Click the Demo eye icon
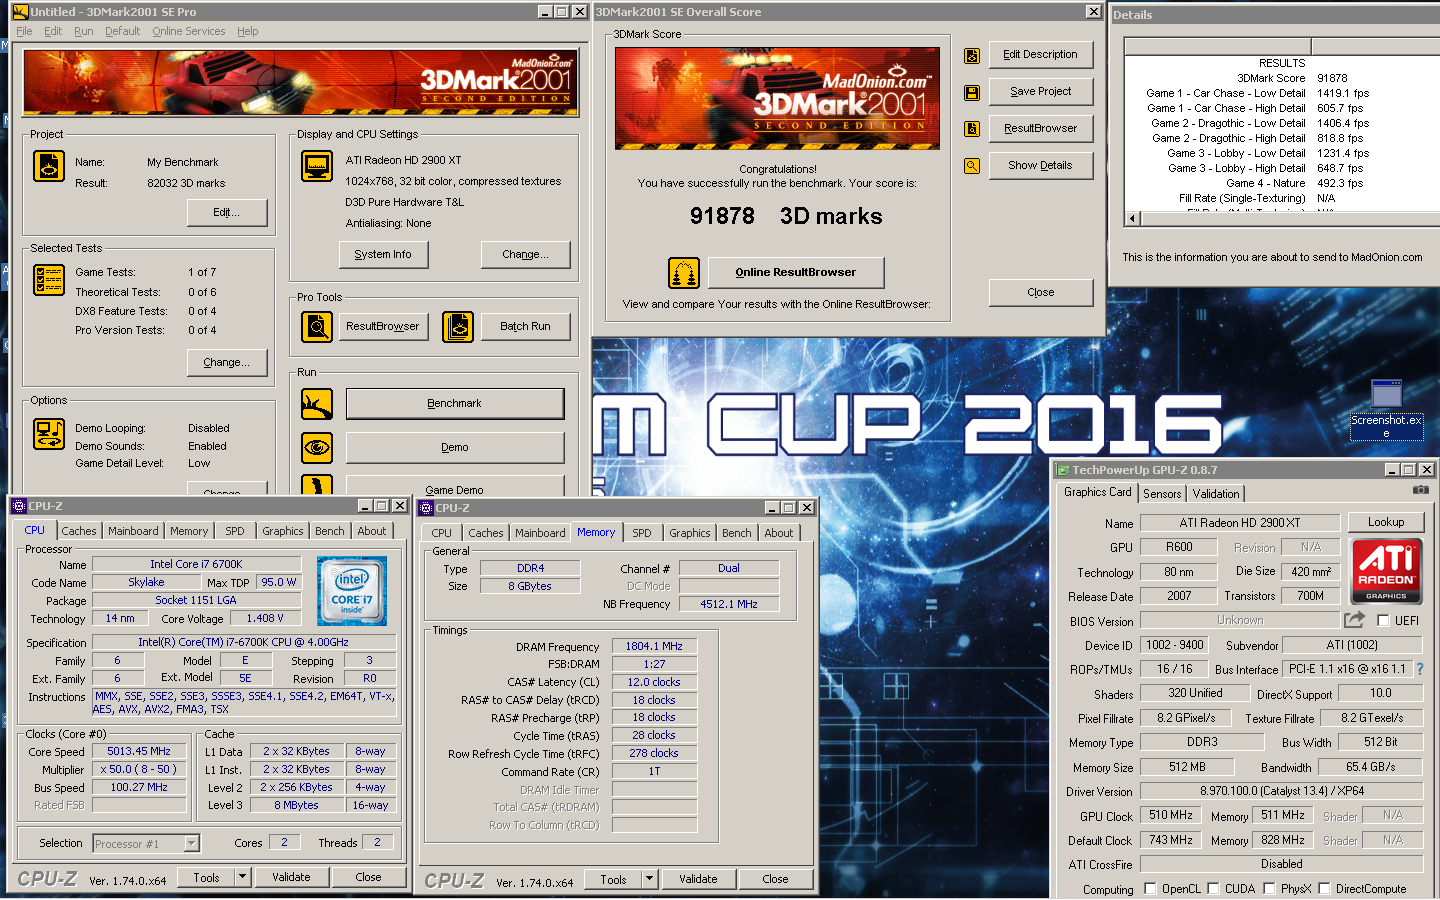This screenshot has width=1440, height=900. pos(317,448)
